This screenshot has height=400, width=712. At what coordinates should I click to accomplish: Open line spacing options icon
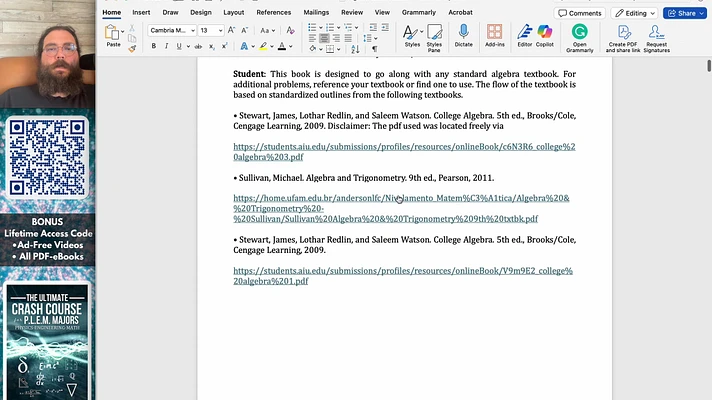click(x=368, y=39)
